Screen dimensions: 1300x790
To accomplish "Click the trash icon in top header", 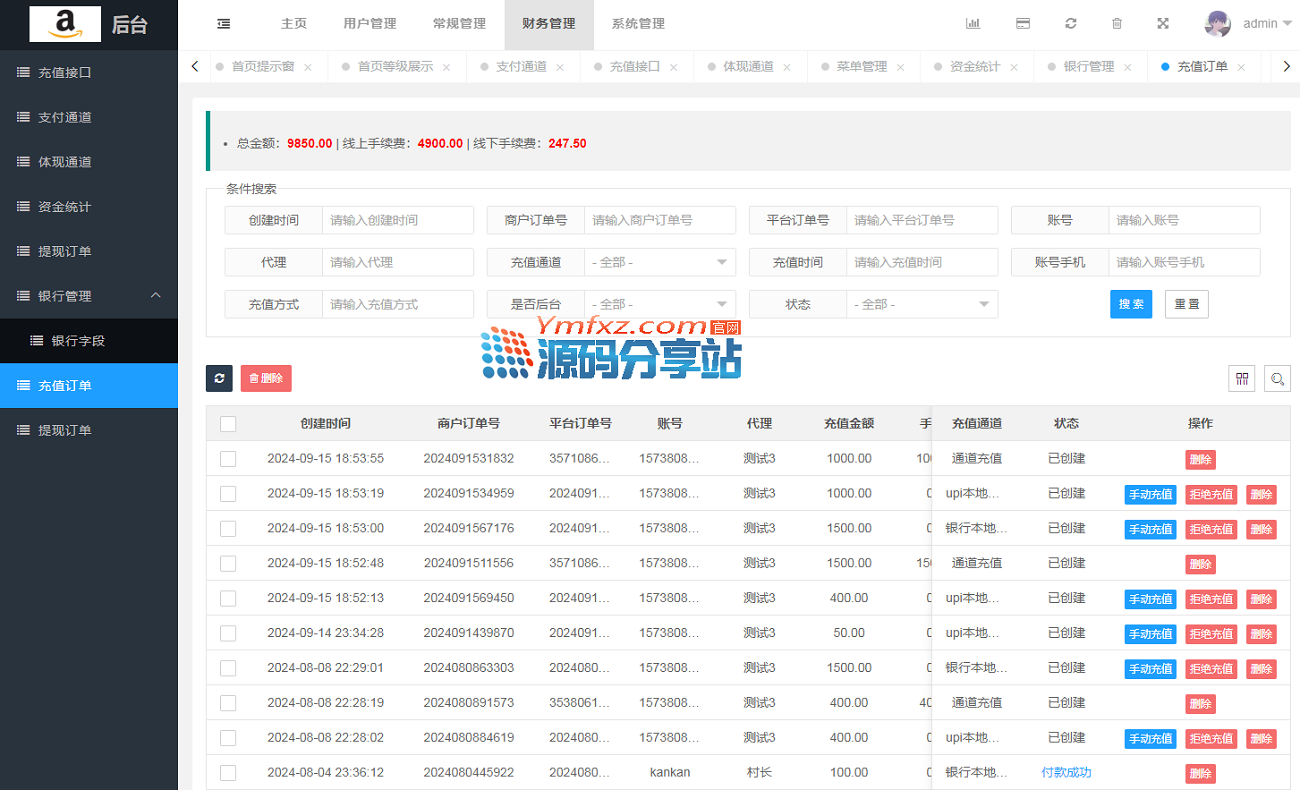I will click(1117, 24).
